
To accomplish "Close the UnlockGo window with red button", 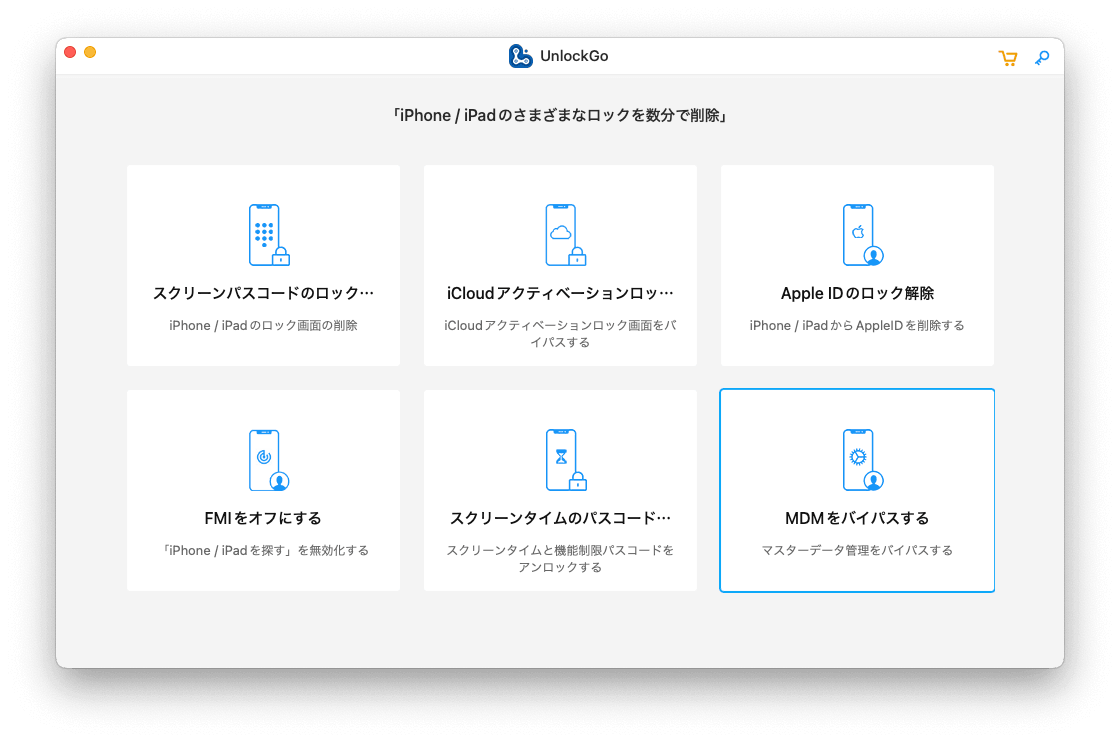I will 70,52.
